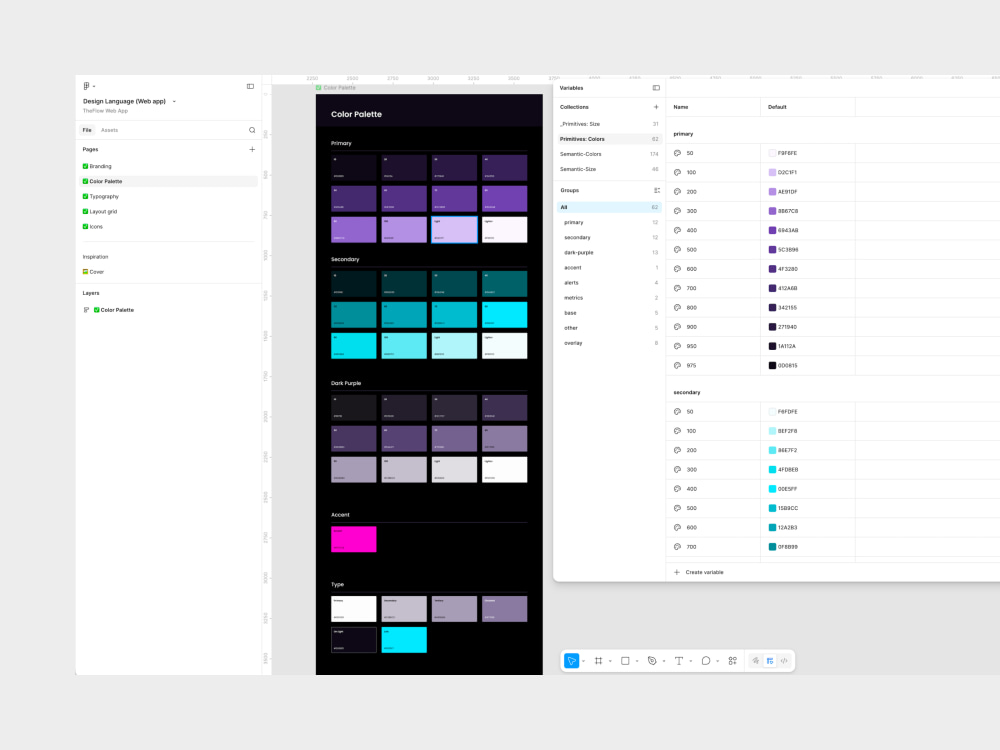Image resolution: width=1000 pixels, height=750 pixels.
Task: Select the Primitives: Colors collection
Action: pyautogui.click(x=609, y=139)
